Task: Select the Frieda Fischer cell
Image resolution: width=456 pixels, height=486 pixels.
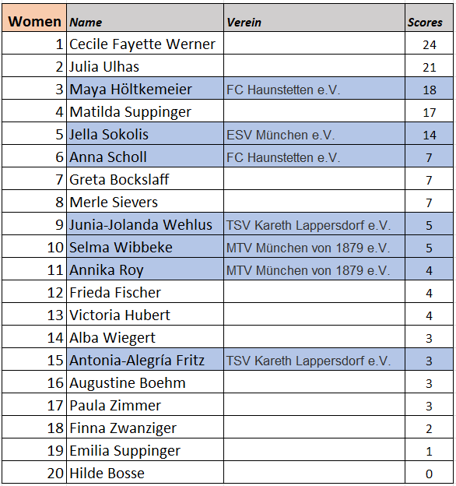Action: point(145,292)
